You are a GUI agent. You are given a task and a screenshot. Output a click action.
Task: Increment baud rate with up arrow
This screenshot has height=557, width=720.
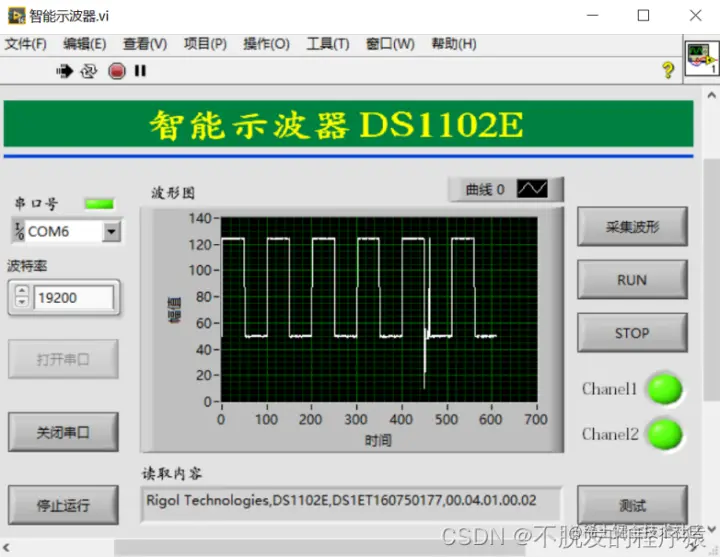pyautogui.click(x=22, y=291)
